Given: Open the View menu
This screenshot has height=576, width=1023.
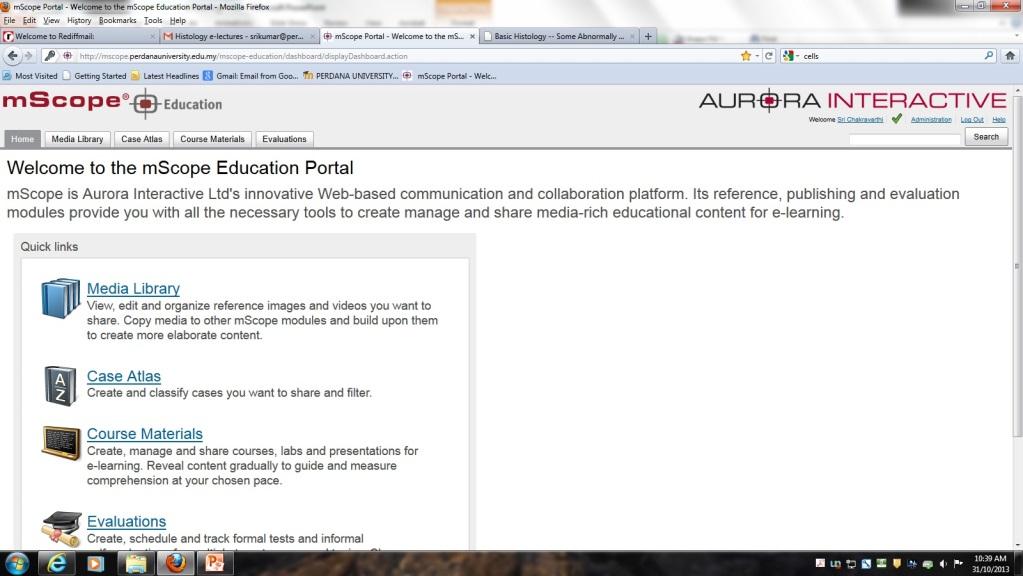Looking at the screenshot, I should click(x=51, y=21).
